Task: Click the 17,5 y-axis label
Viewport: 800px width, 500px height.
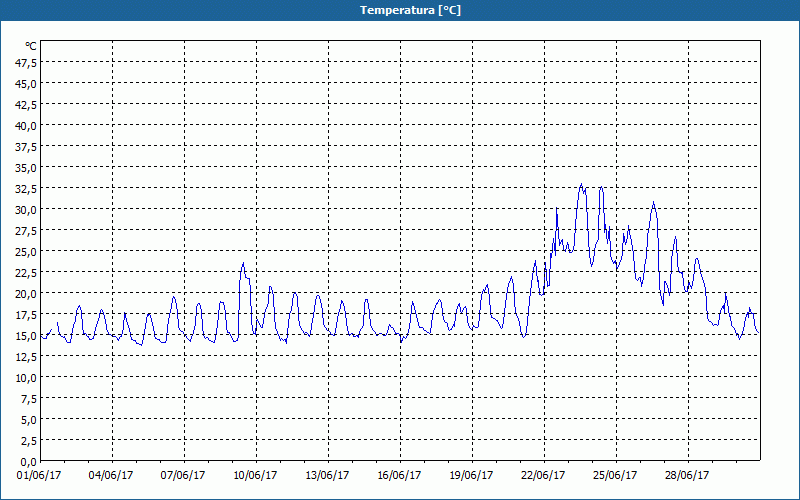Action: coord(27,315)
